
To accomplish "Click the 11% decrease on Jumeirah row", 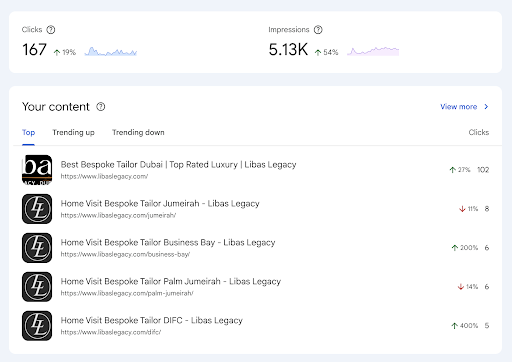I will (x=468, y=209).
